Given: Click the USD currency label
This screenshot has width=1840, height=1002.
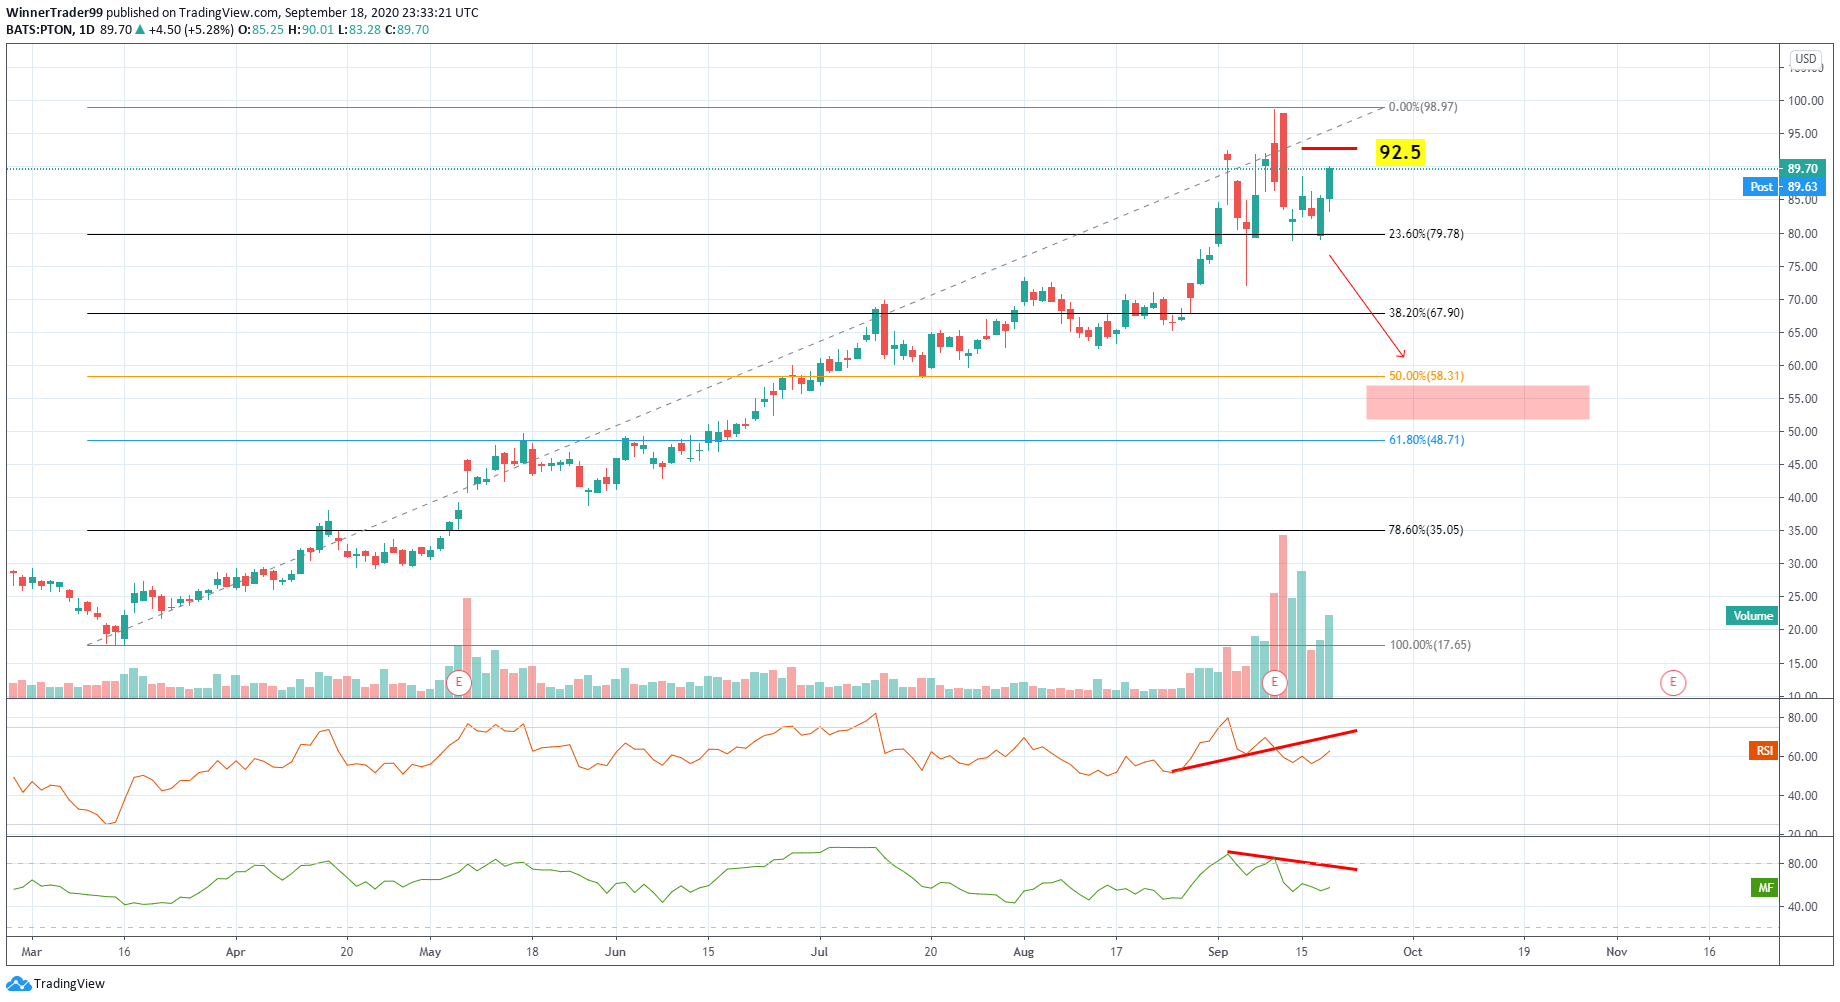Looking at the screenshot, I should [x=1805, y=59].
